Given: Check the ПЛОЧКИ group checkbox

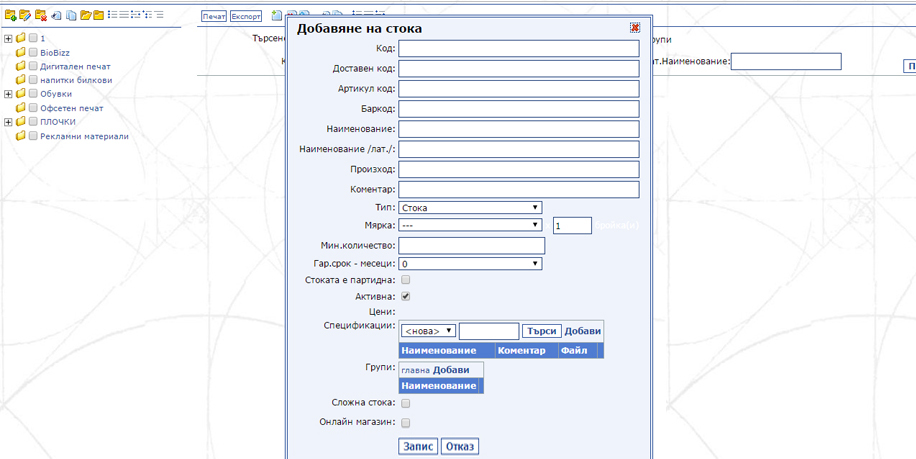Looking at the screenshot, I should pos(33,121).
